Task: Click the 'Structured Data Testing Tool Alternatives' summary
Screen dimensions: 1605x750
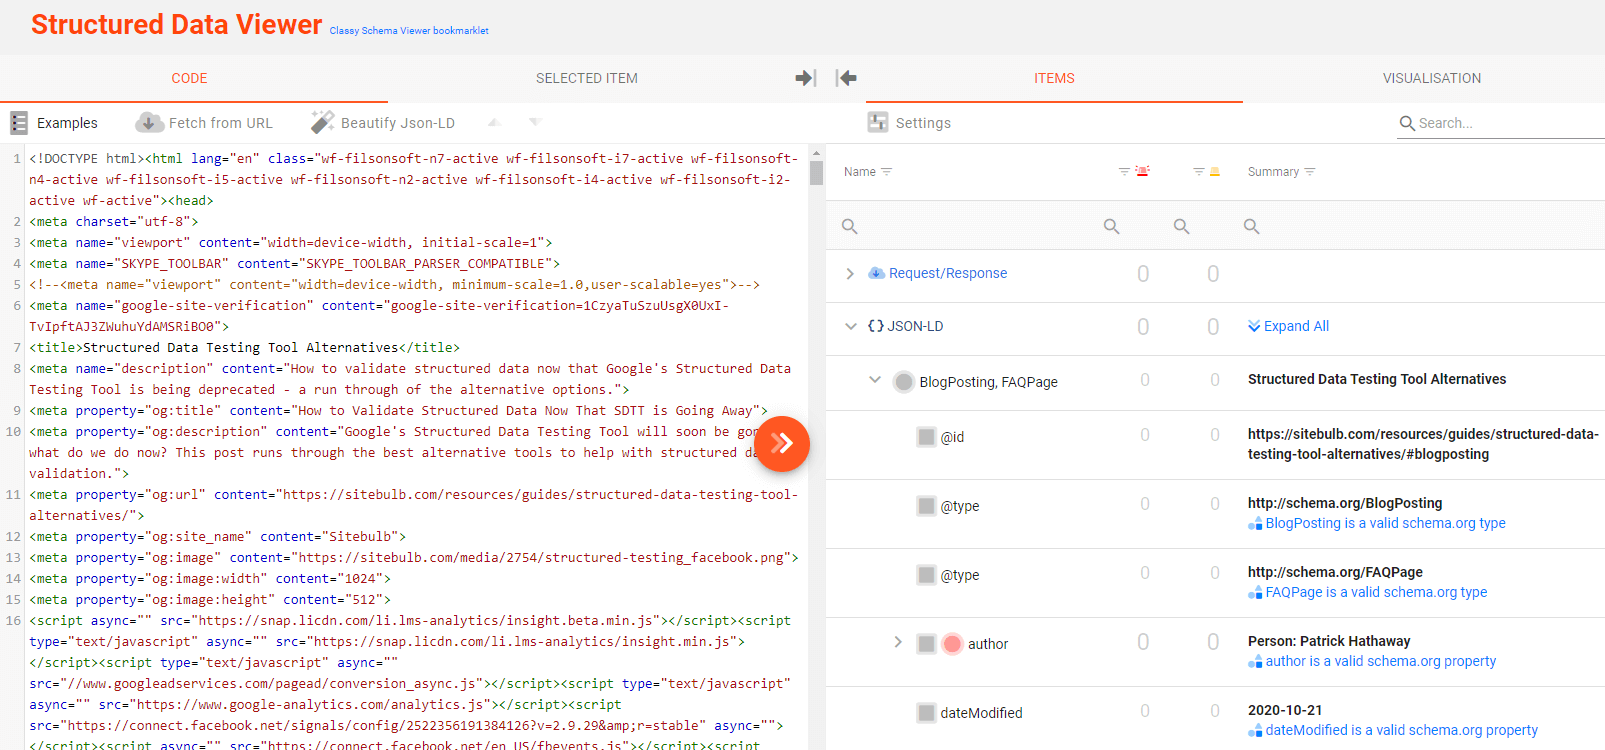Action: (x=1377, y=379)
